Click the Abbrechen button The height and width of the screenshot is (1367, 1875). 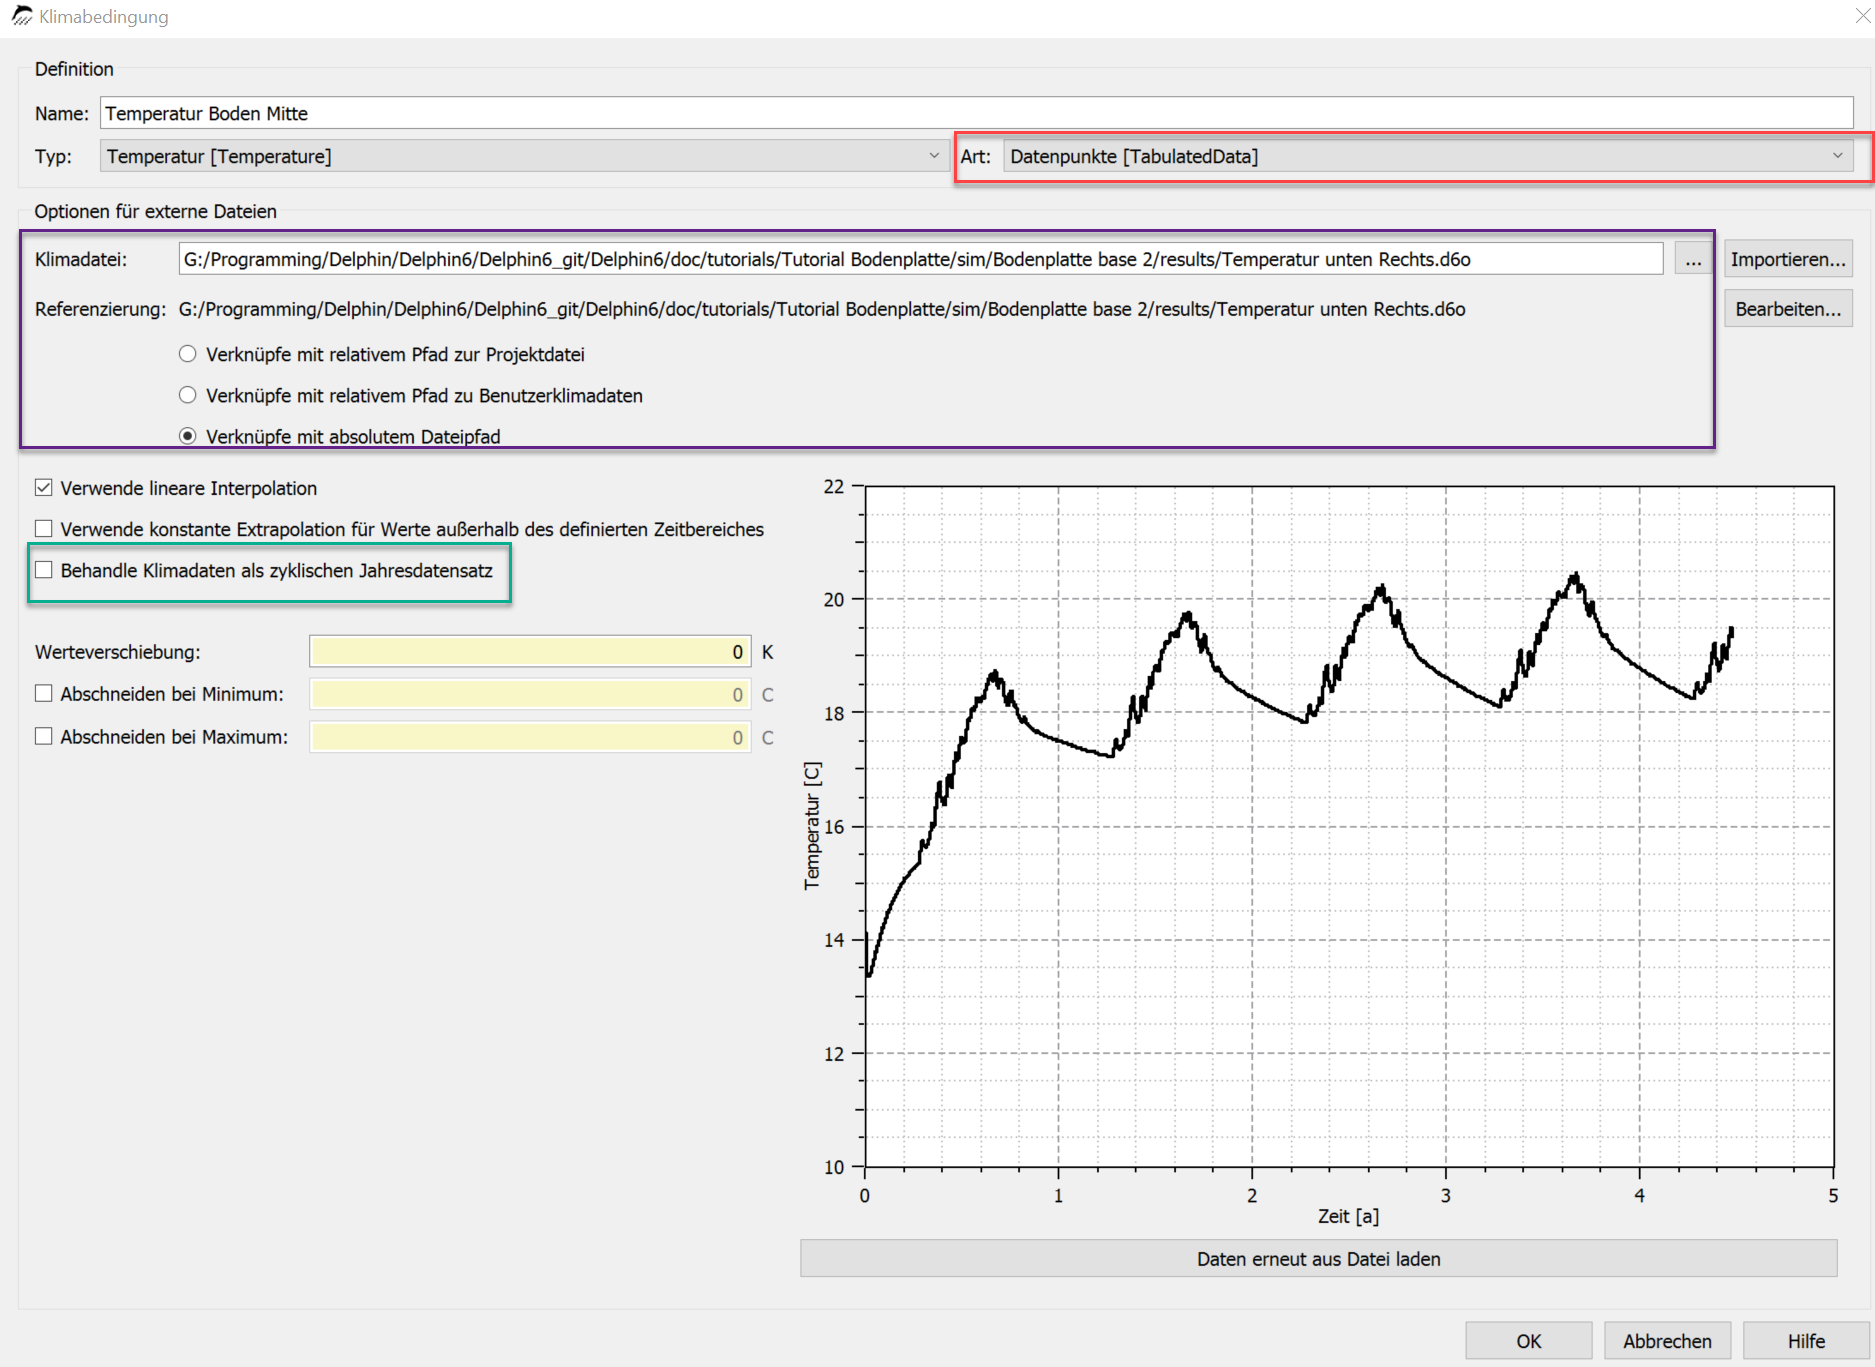click(x=1667, y=1341)
